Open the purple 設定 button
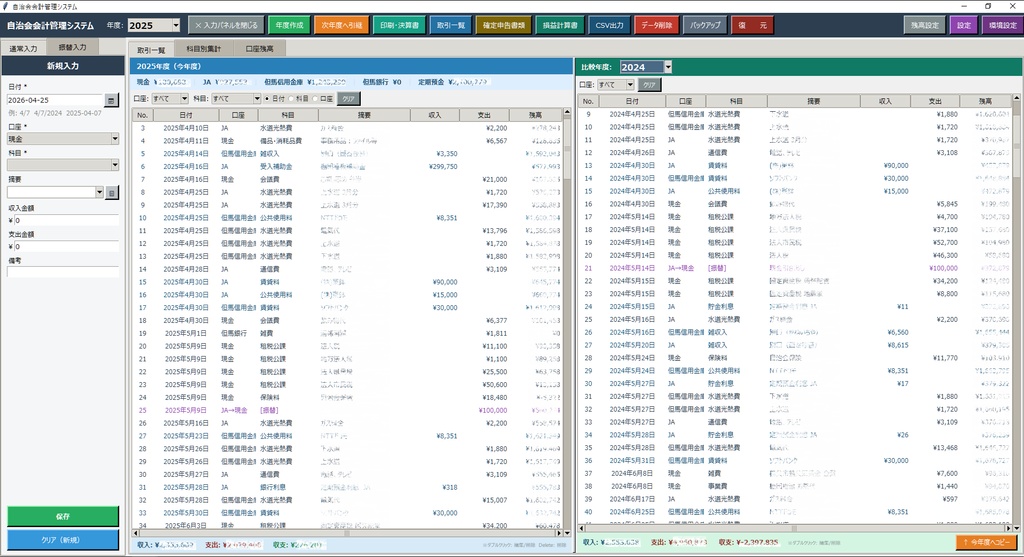This screenshot has height=557, width=1024. [x=964, y=25]
